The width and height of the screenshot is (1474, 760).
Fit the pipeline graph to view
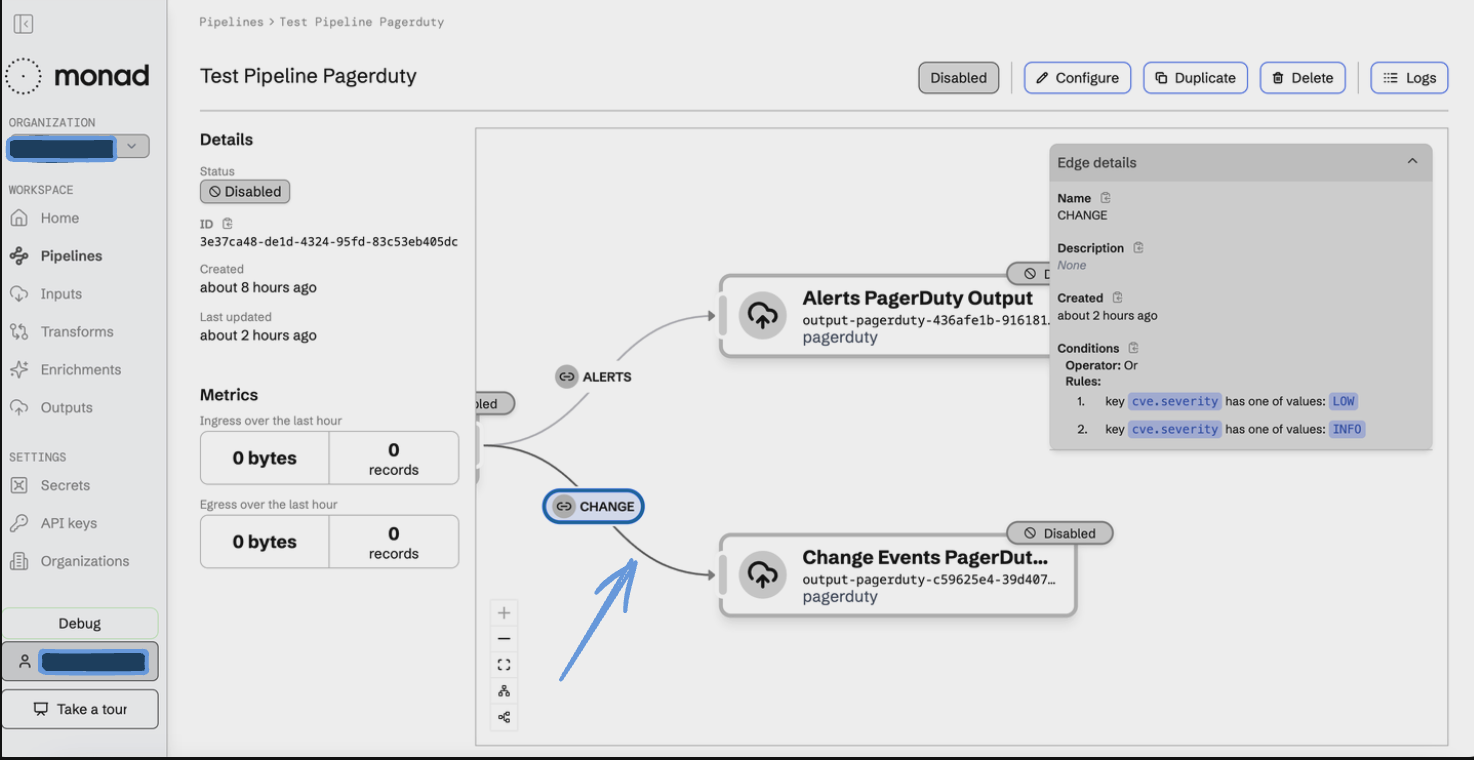click(x=504, y=665)
